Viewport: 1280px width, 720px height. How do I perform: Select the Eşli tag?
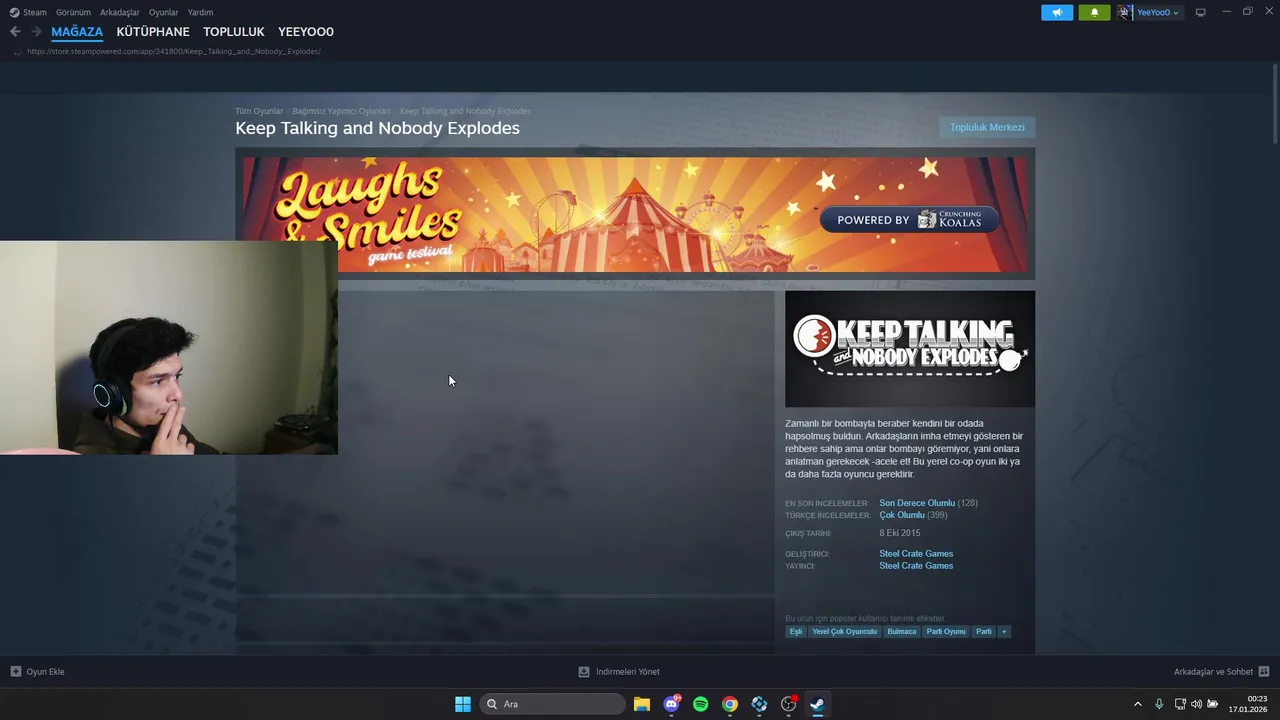tap(796, 632)
